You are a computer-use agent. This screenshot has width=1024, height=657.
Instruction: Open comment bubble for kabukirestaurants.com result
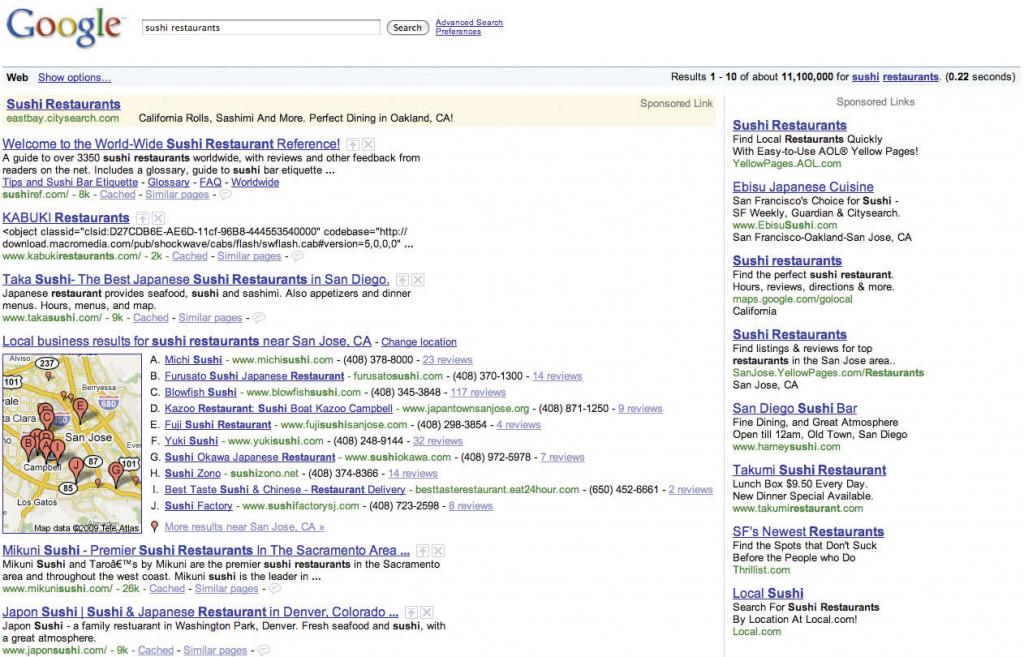click(297, 257)
